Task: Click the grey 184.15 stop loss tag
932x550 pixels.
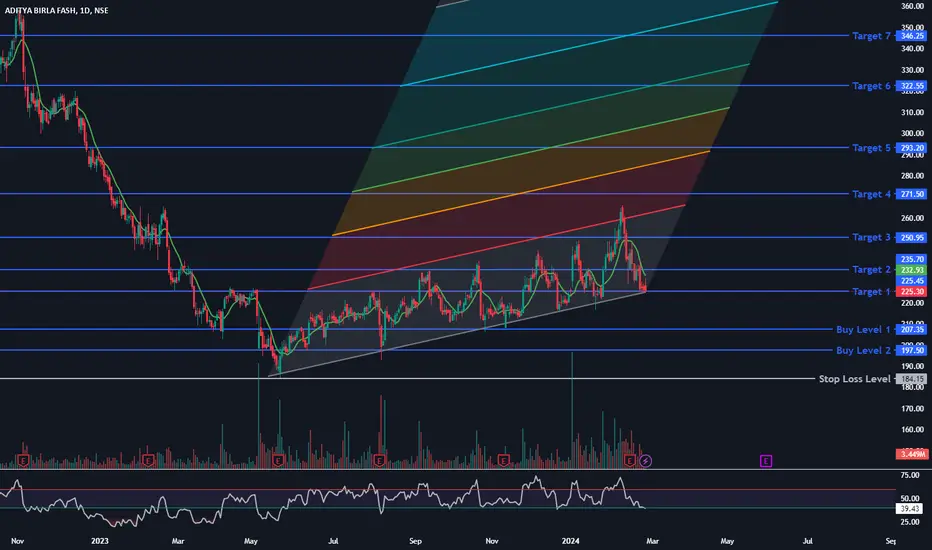Action: [x=912, y=379]
